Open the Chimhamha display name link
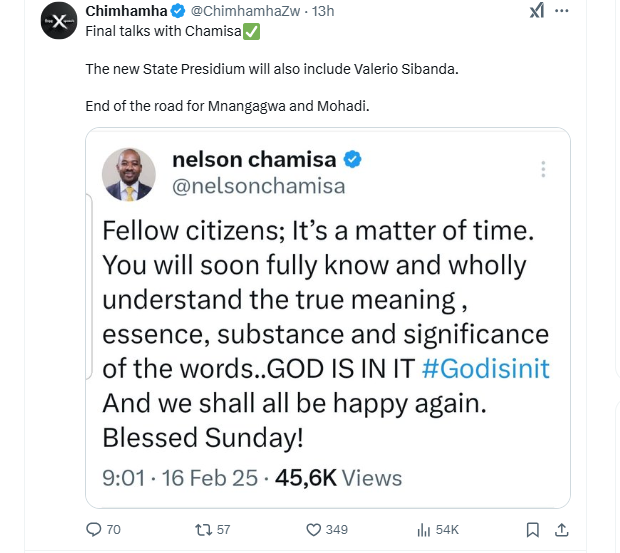This screenshot has height=553, width=620. tap(125, 11)
